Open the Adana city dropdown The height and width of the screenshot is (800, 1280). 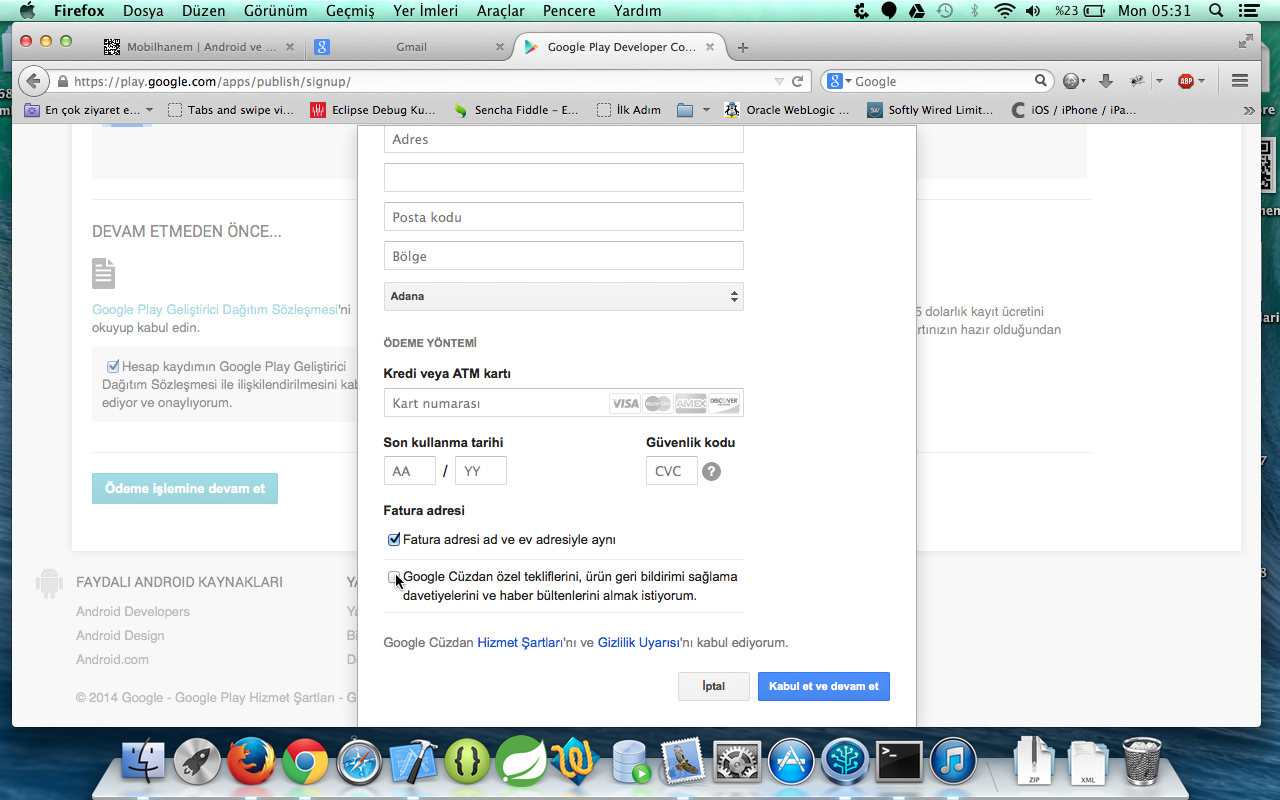pyautogui.click(x=563, y=296)
